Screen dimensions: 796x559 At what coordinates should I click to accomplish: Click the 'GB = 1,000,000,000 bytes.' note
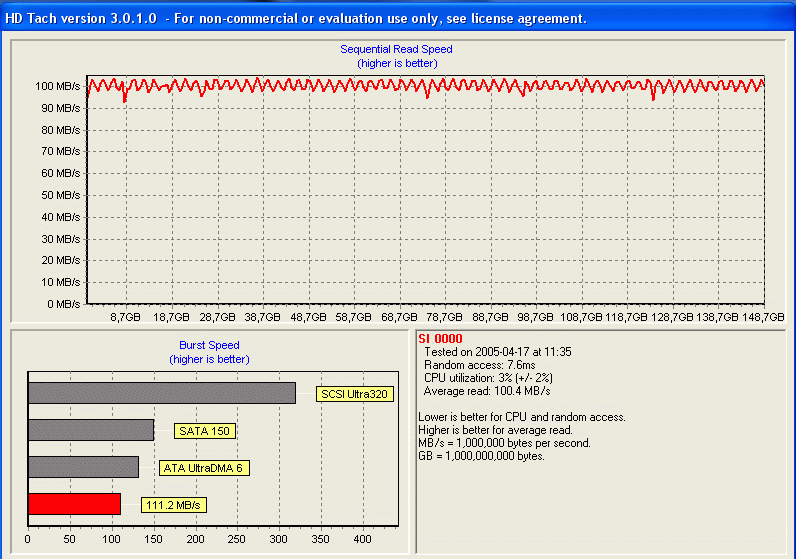[x=481, y=456]
